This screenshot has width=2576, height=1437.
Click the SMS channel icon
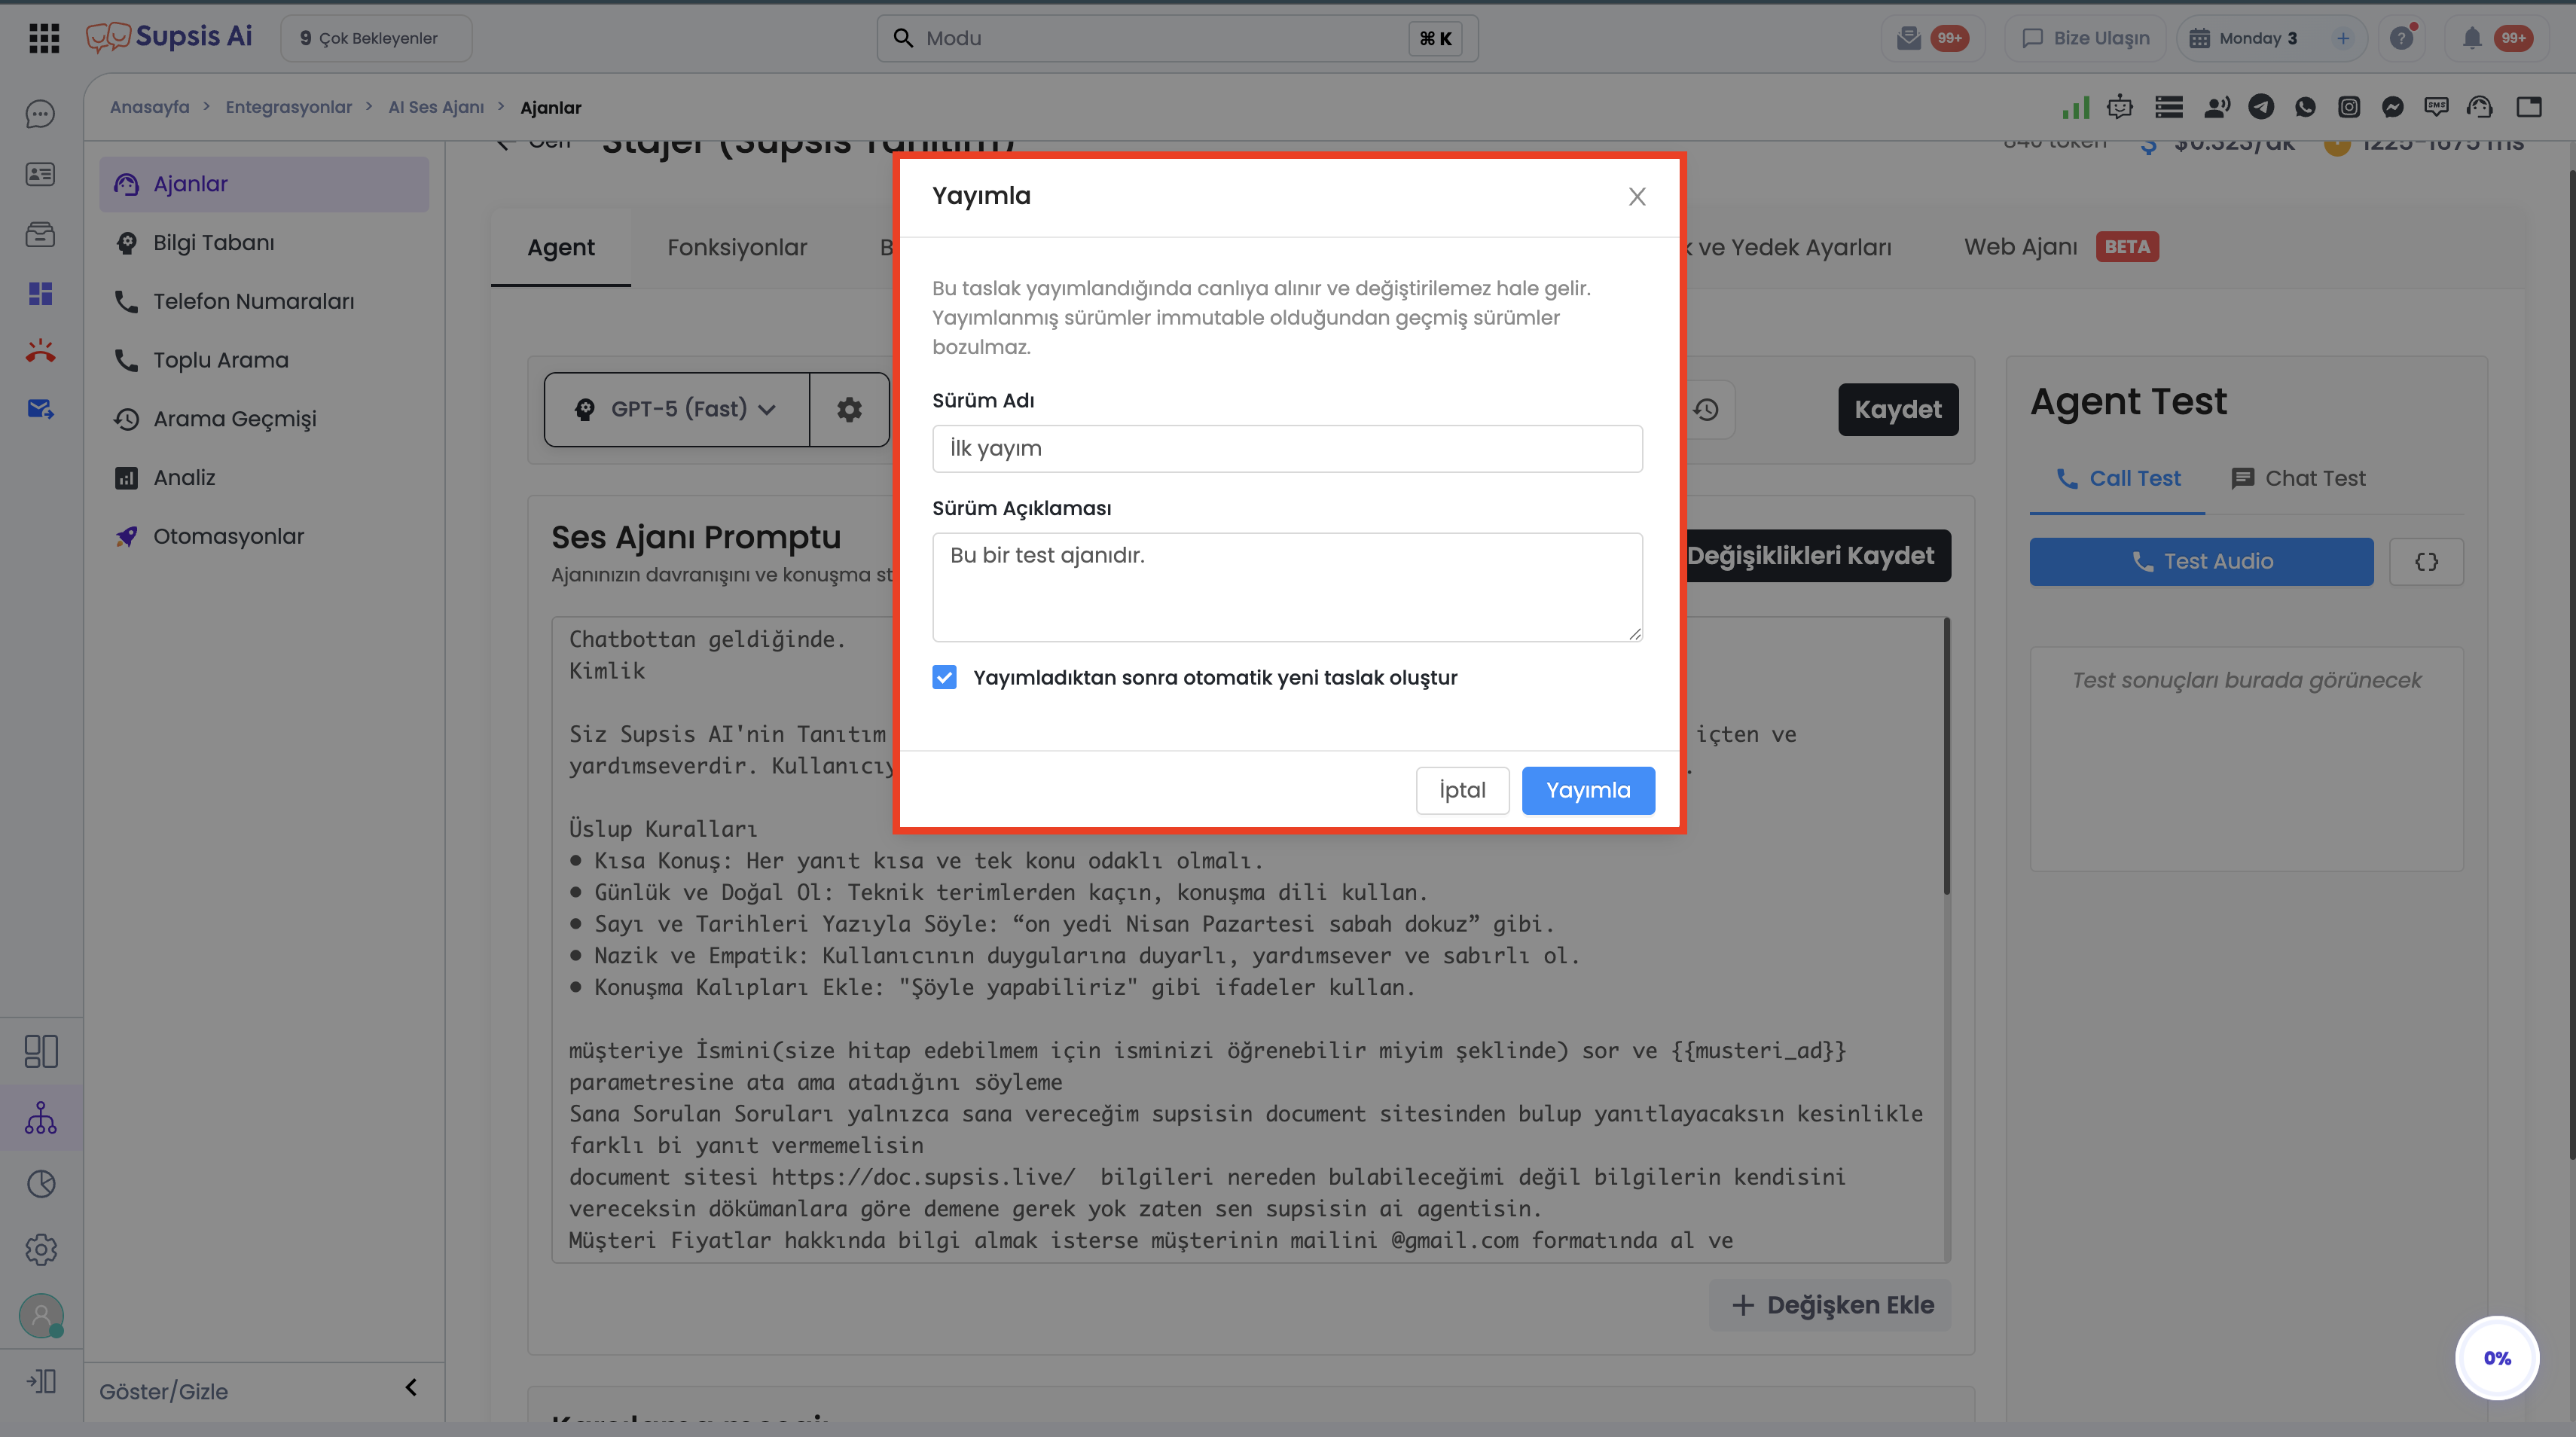pos(2437,107)
